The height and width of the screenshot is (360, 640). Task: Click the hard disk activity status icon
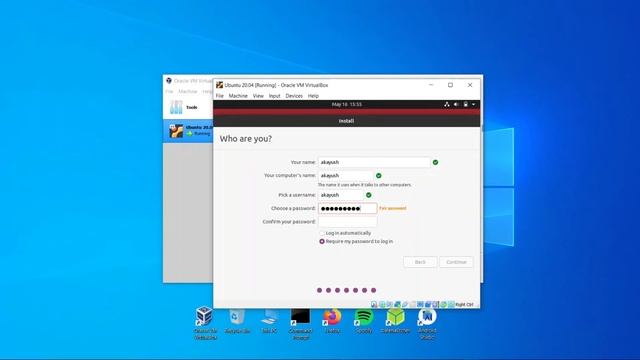pos(374,304)
